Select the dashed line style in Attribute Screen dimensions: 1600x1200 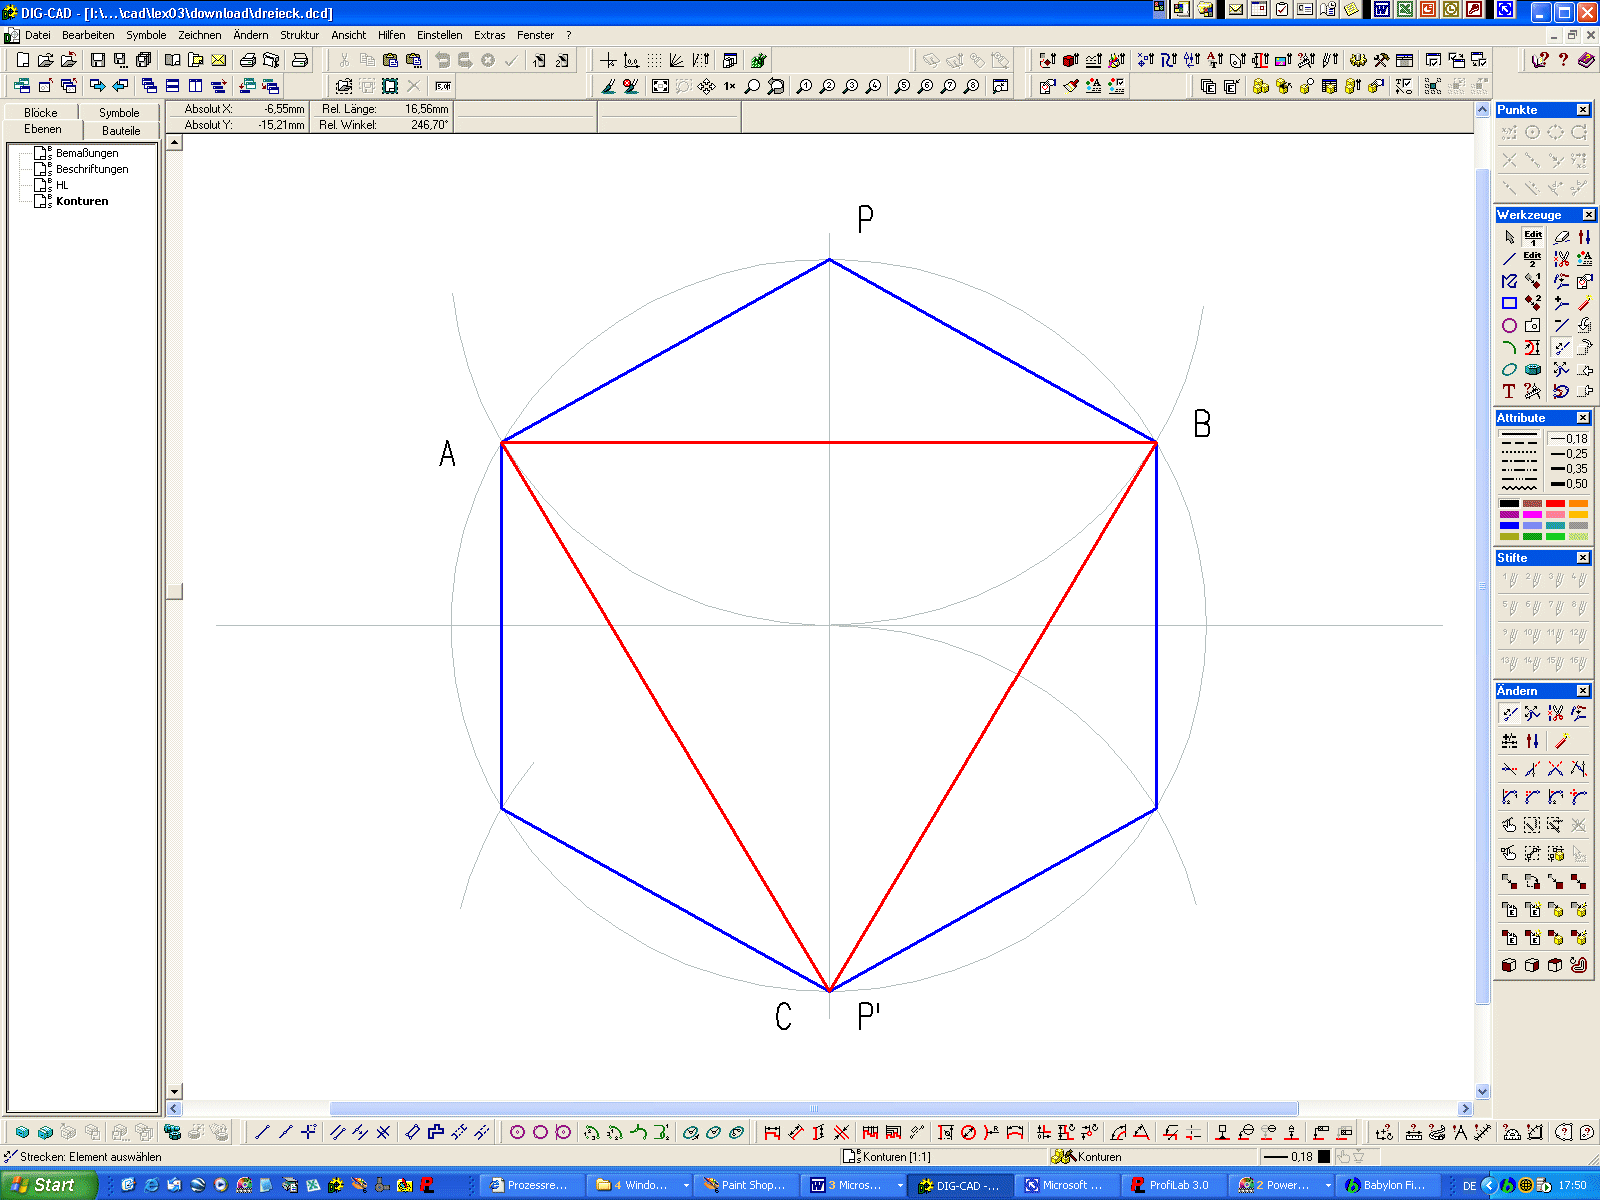pos(1519,443)
